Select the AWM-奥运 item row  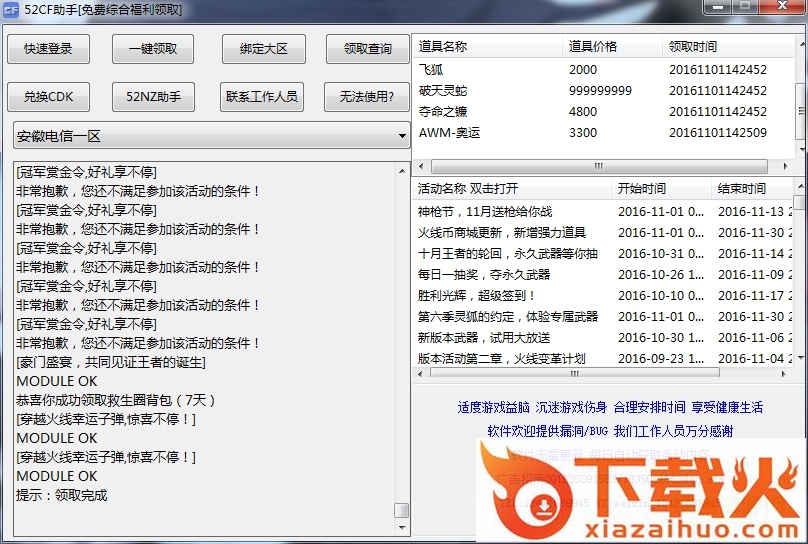[x=603, y=133]
